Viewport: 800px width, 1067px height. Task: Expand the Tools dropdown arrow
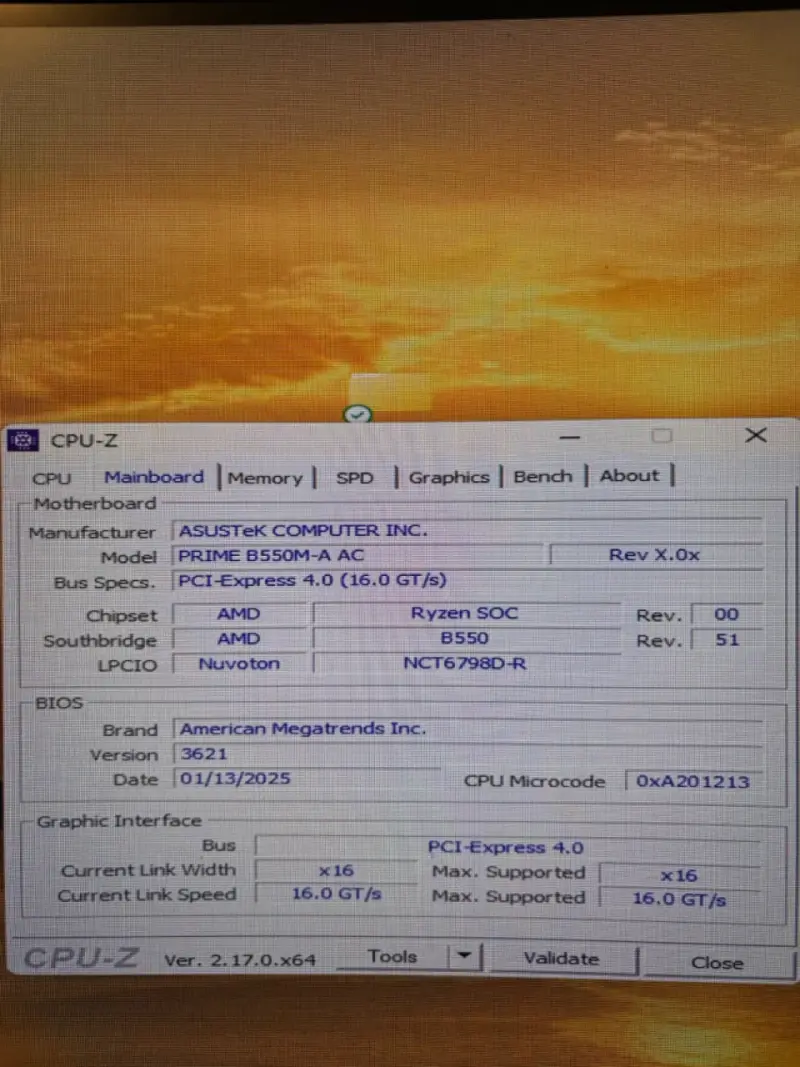[465, 956]
